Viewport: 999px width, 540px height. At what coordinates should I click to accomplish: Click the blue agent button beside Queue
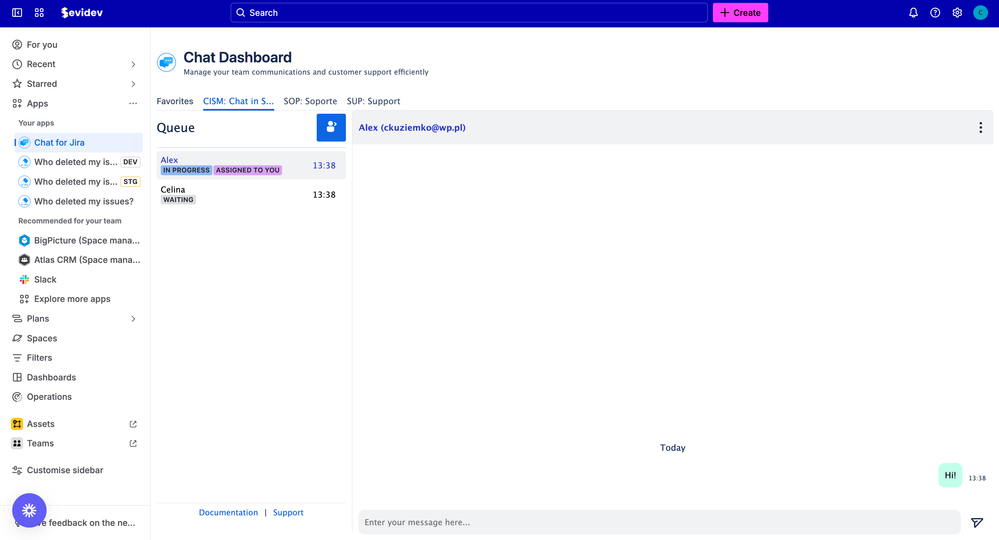(331, 127)
